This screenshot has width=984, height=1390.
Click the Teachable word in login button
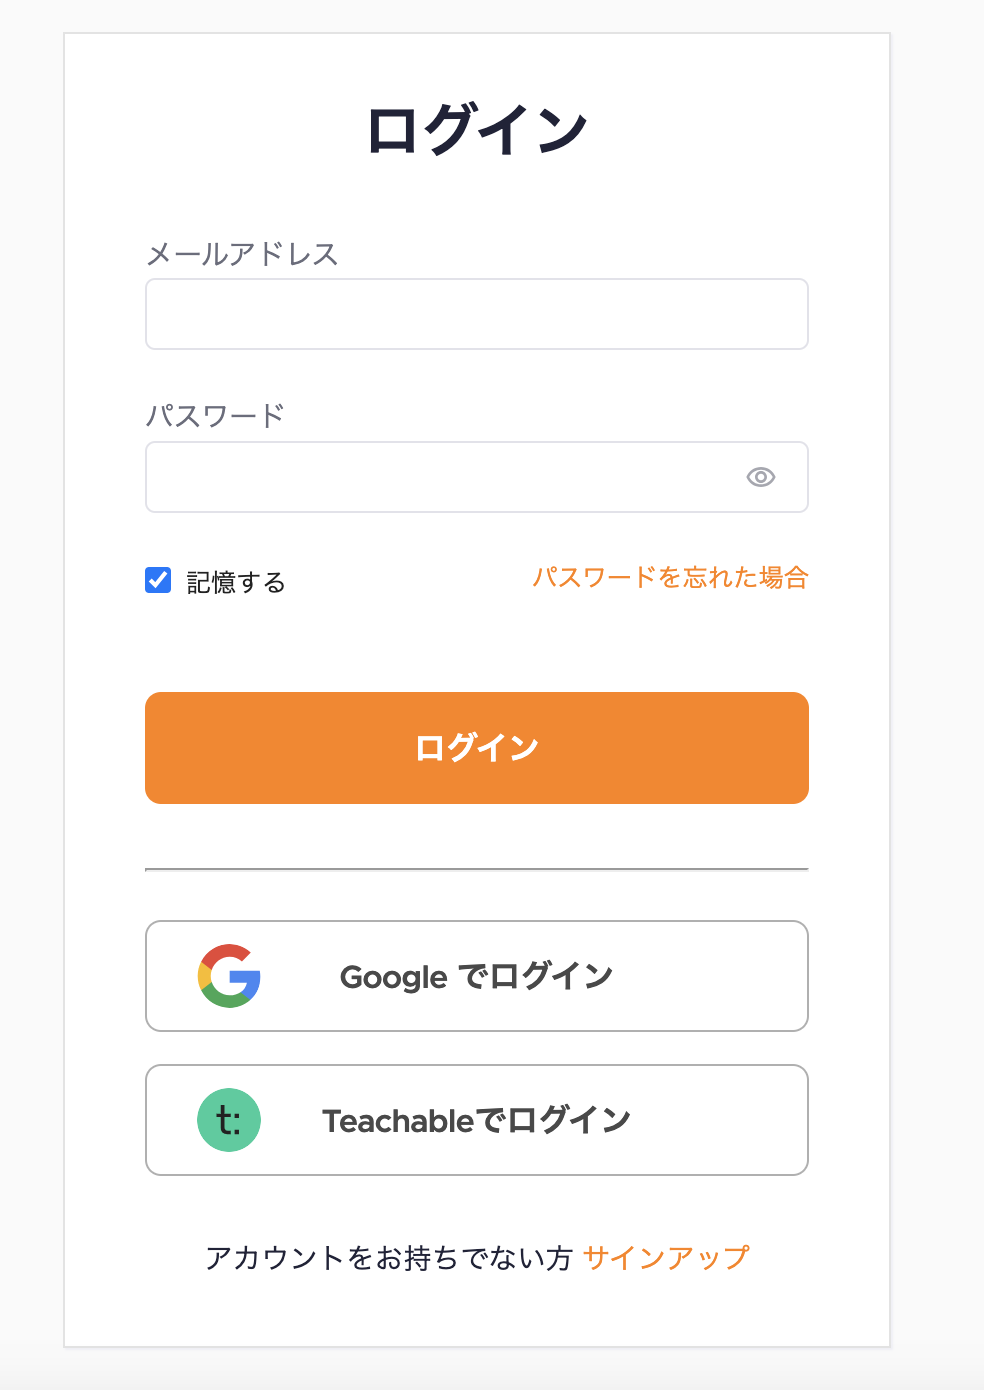(x=398, y=1121)
